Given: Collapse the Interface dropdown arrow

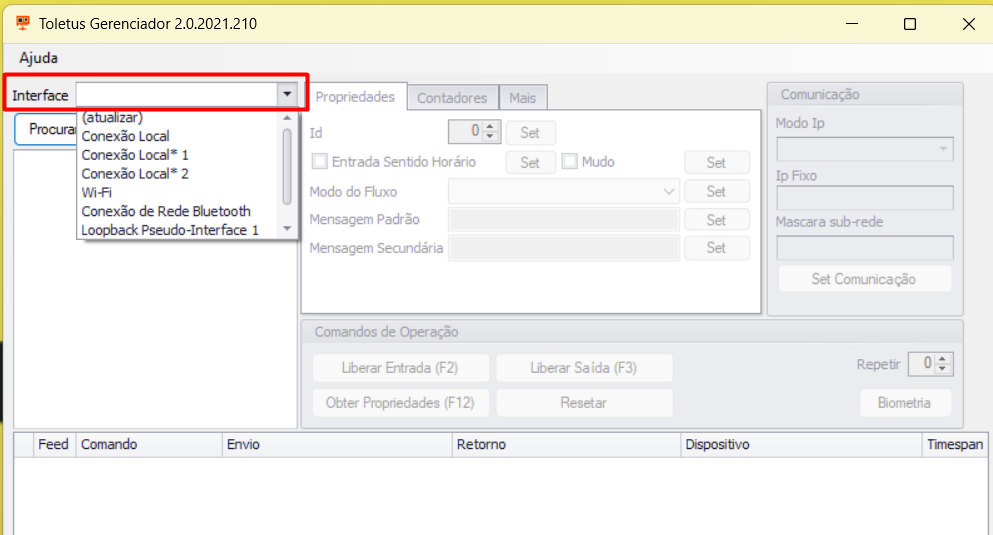Looking at the screenshot, I should (x=287, y=95).
